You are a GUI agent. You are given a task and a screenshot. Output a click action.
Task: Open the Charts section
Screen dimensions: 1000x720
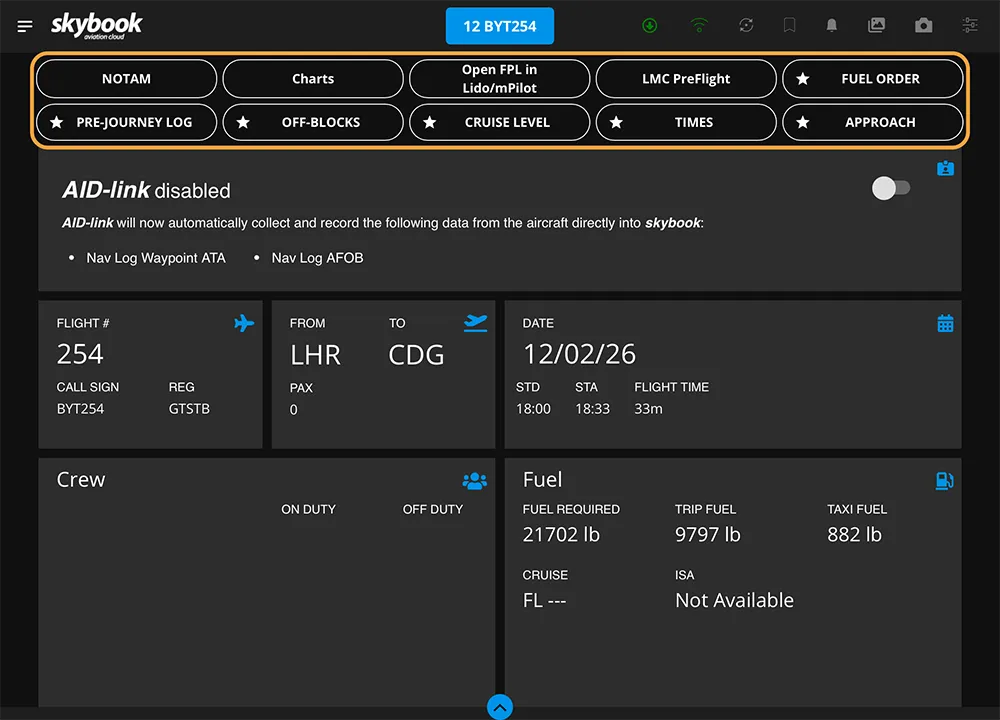pos(313,78)
